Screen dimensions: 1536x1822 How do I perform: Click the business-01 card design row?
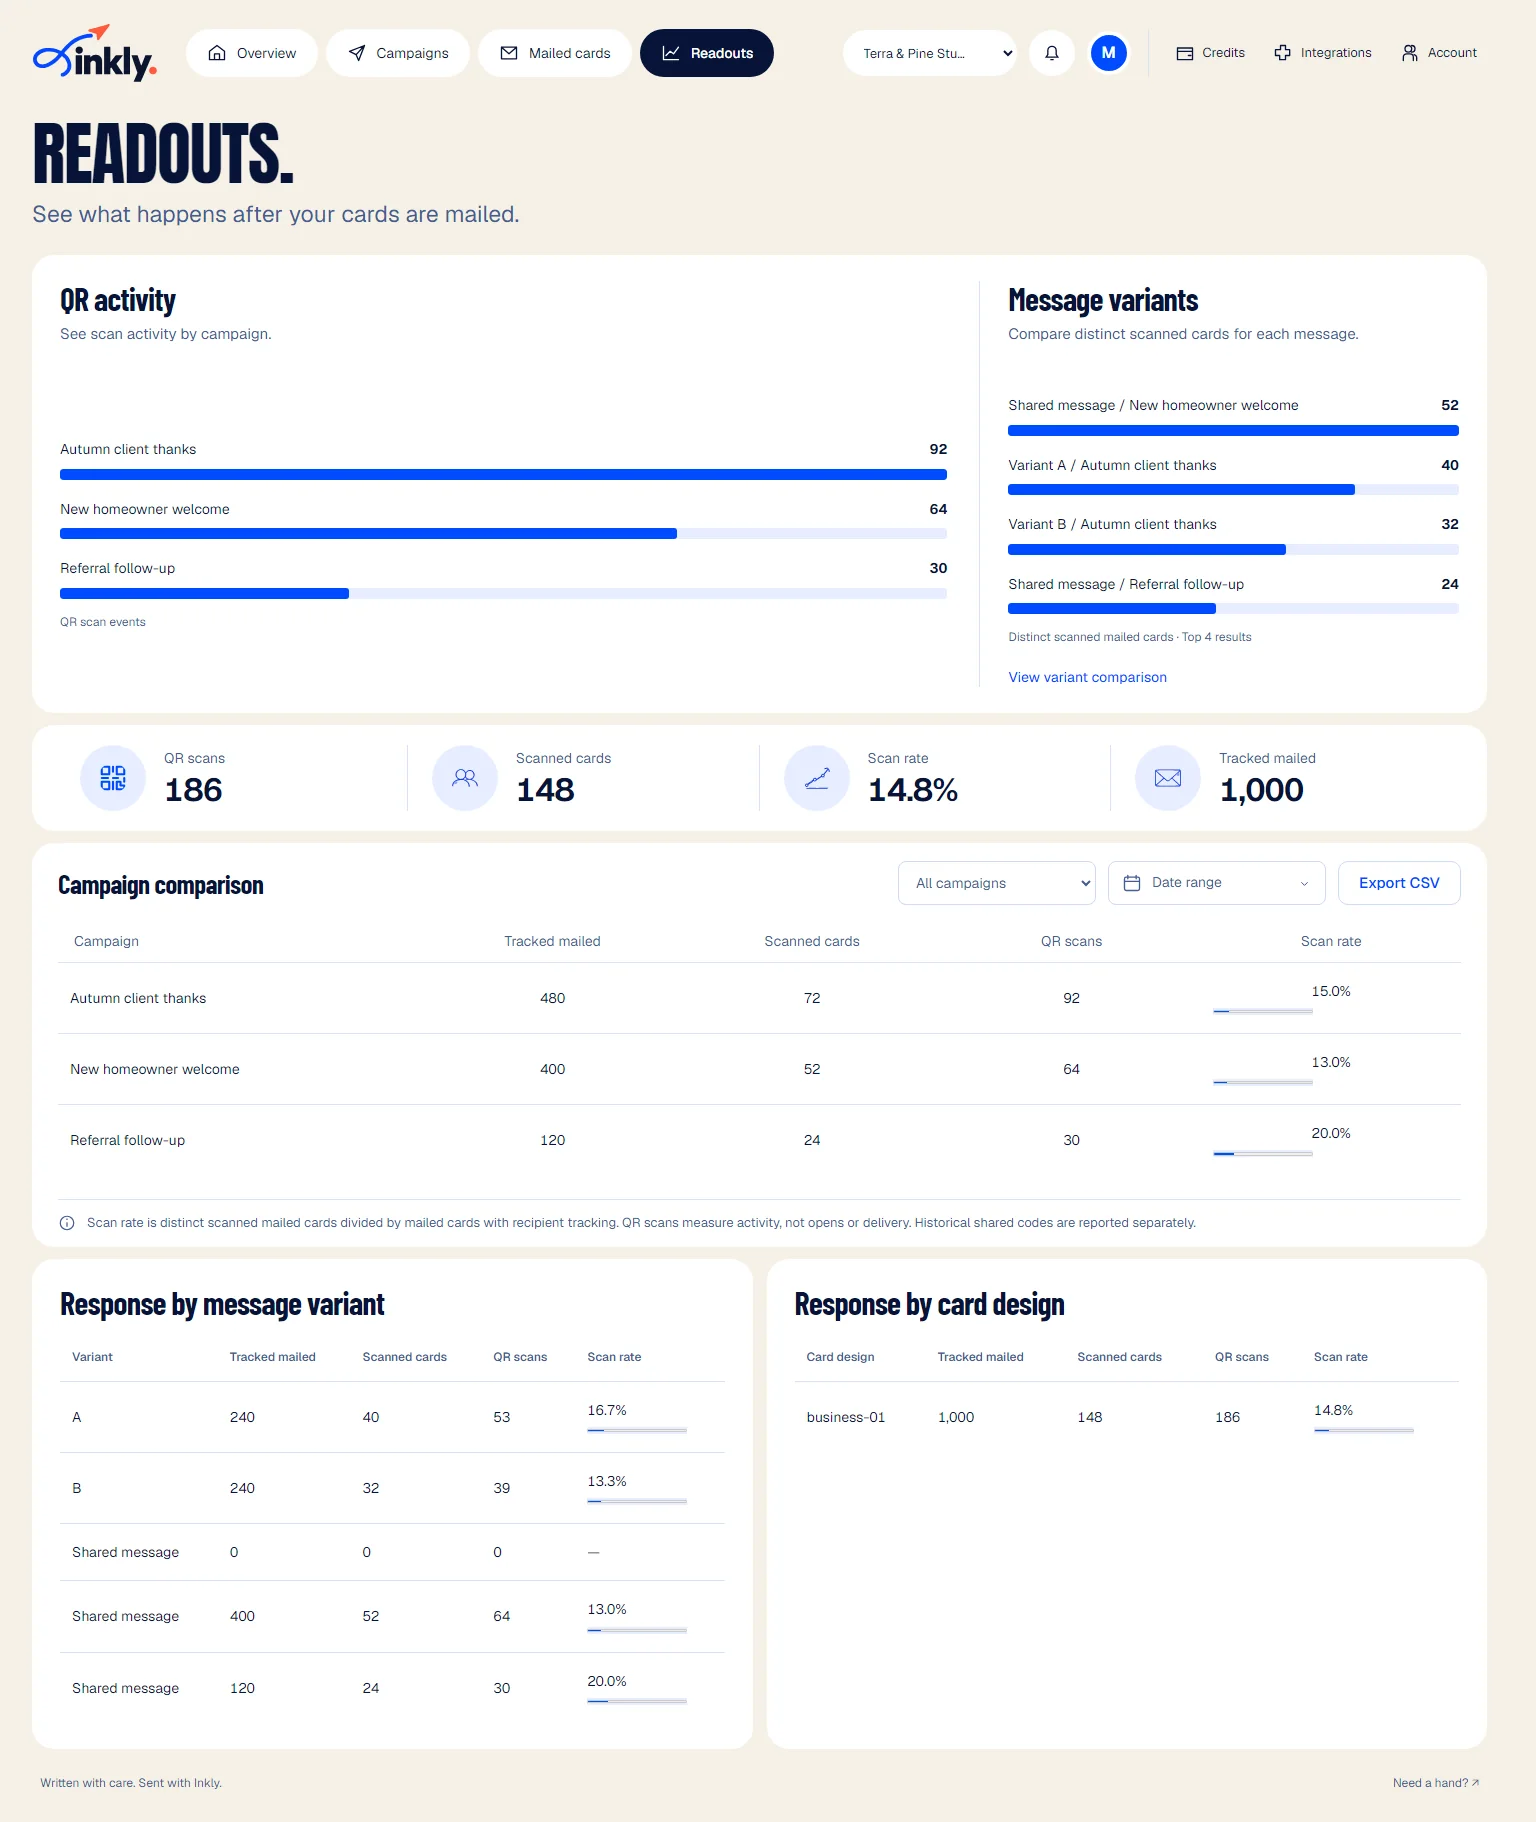point(1127,1417)
